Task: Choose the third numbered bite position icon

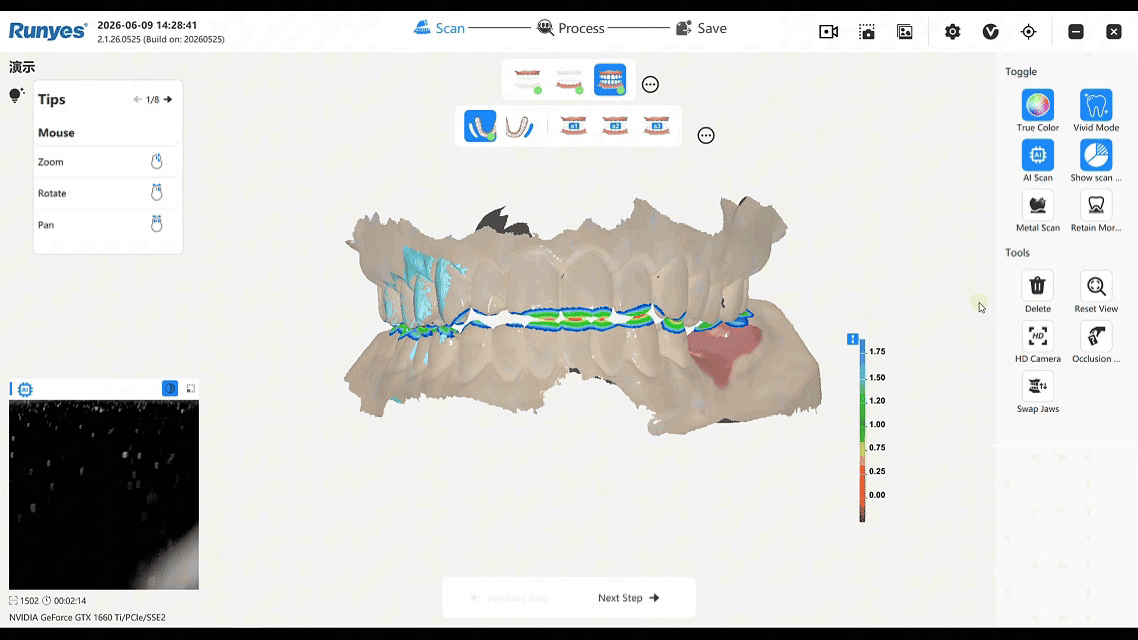Action: 657,126
